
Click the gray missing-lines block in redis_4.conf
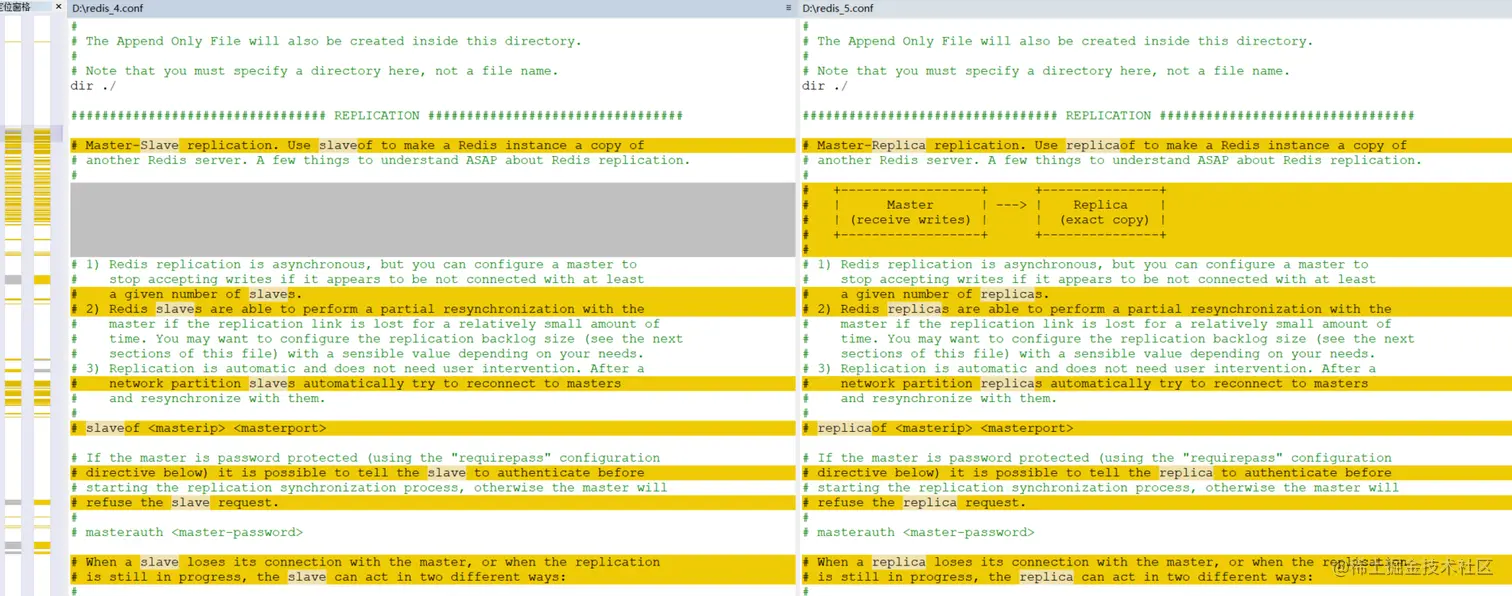(x=432, y=220)
